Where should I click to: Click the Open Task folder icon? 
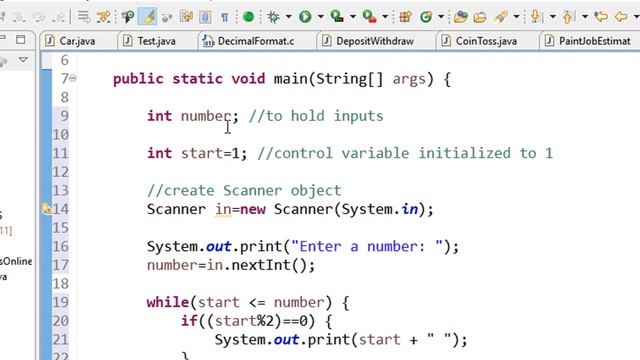click(480, 17)
